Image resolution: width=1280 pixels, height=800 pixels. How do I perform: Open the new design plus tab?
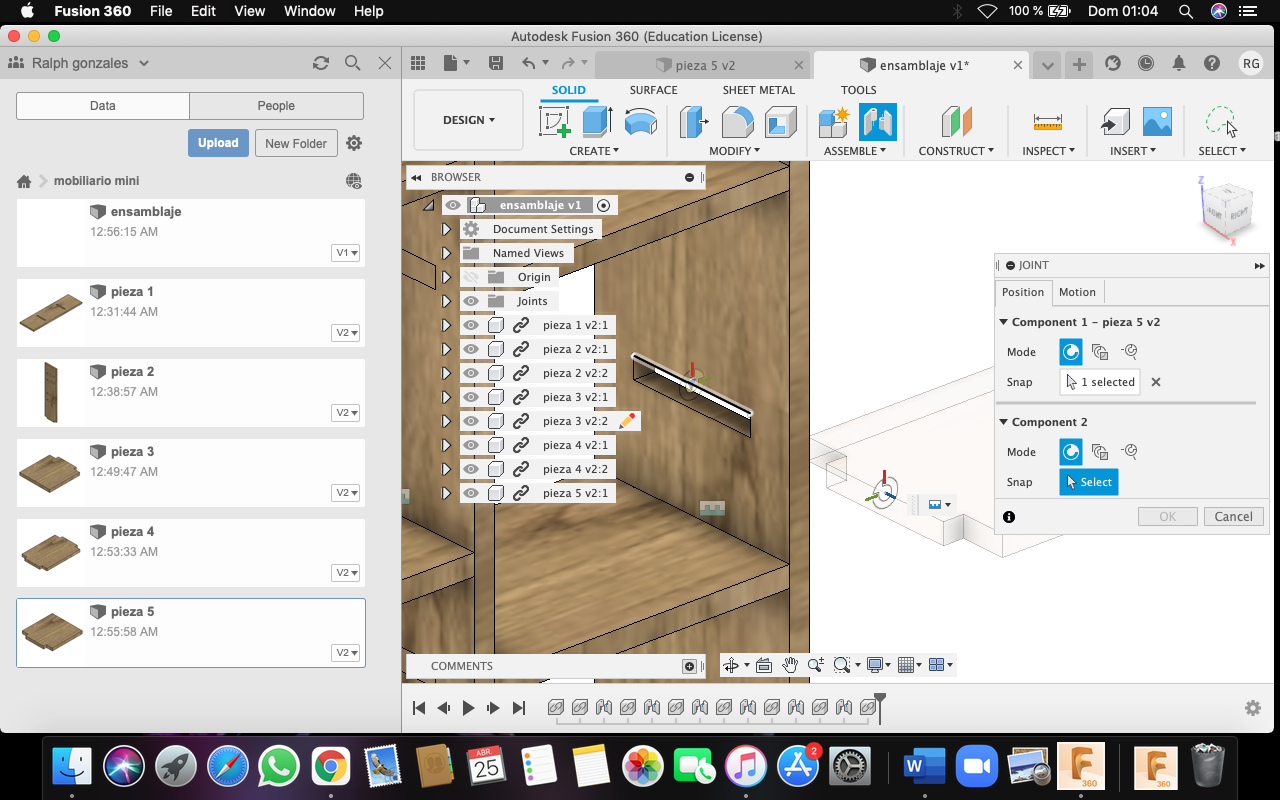pyautogui.click(x=1079, y=64)
